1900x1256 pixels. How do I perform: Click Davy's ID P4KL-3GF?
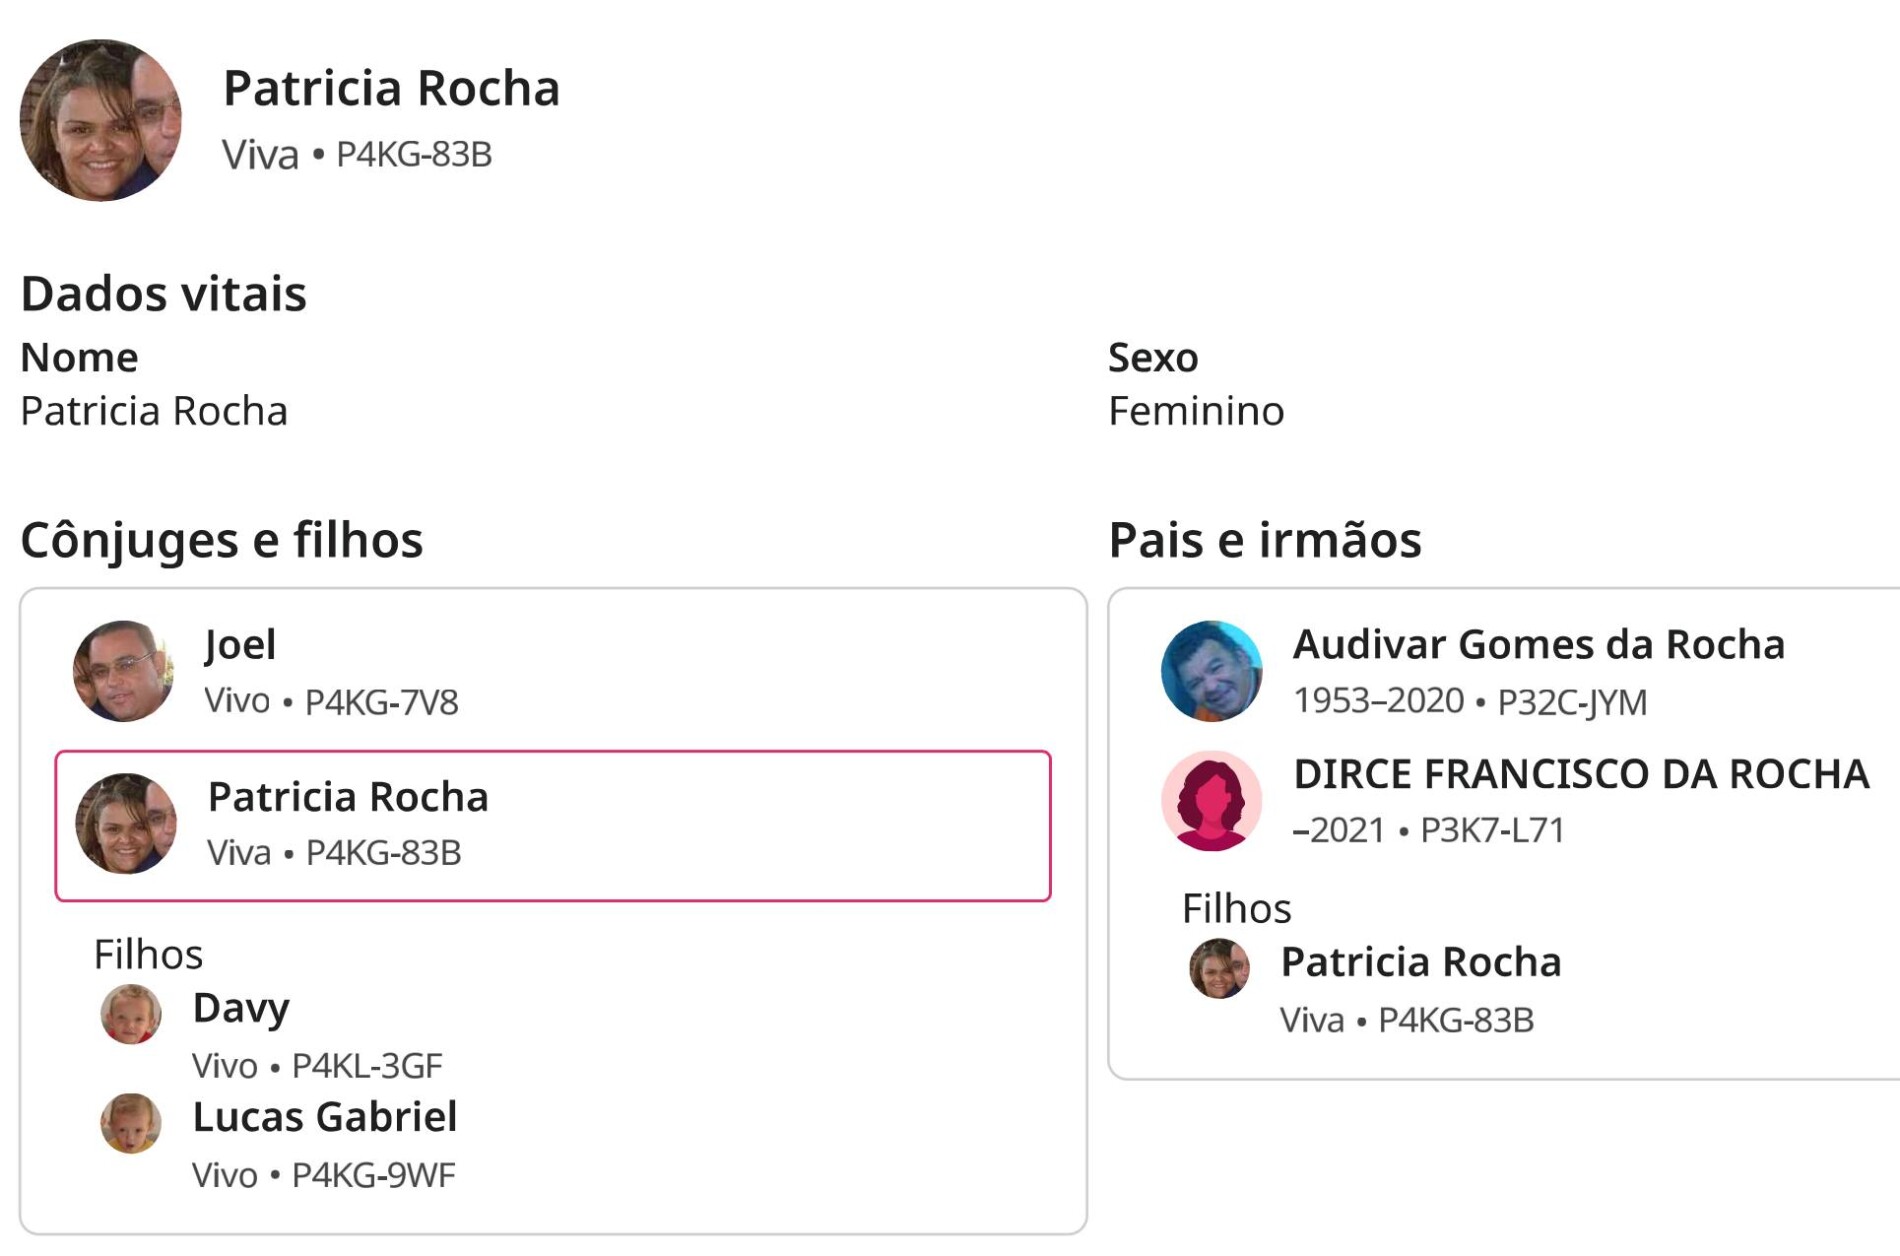point(366,1066)
